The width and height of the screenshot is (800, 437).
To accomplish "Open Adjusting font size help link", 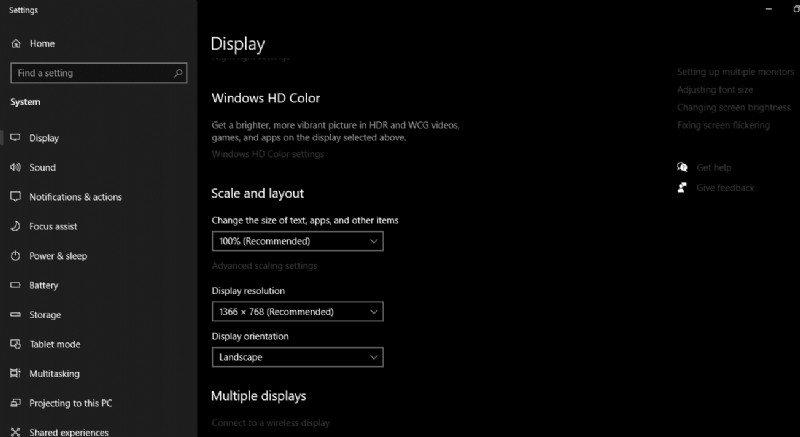I will tap(715, 90).
